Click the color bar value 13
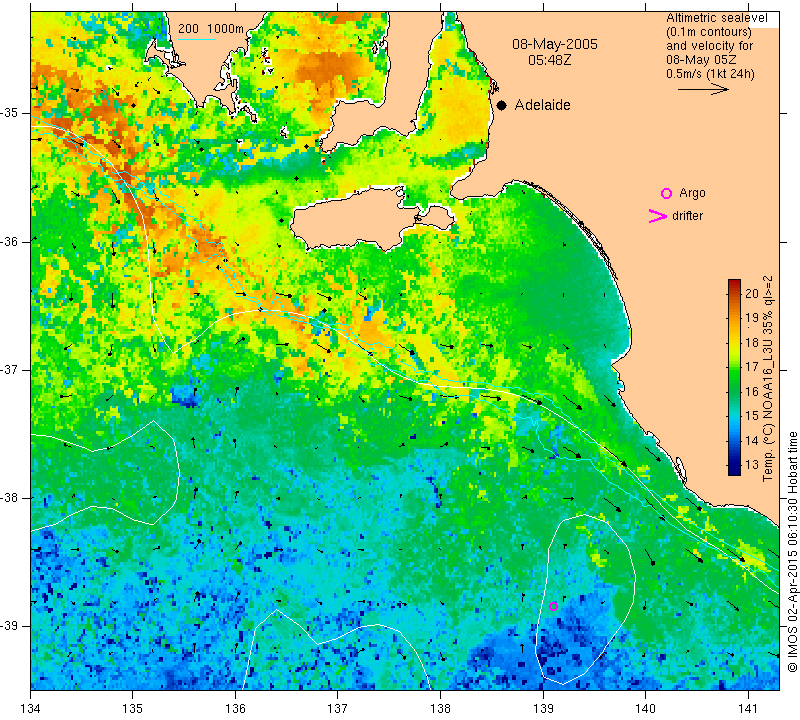The image size is (800, 720). click(752, 465)
